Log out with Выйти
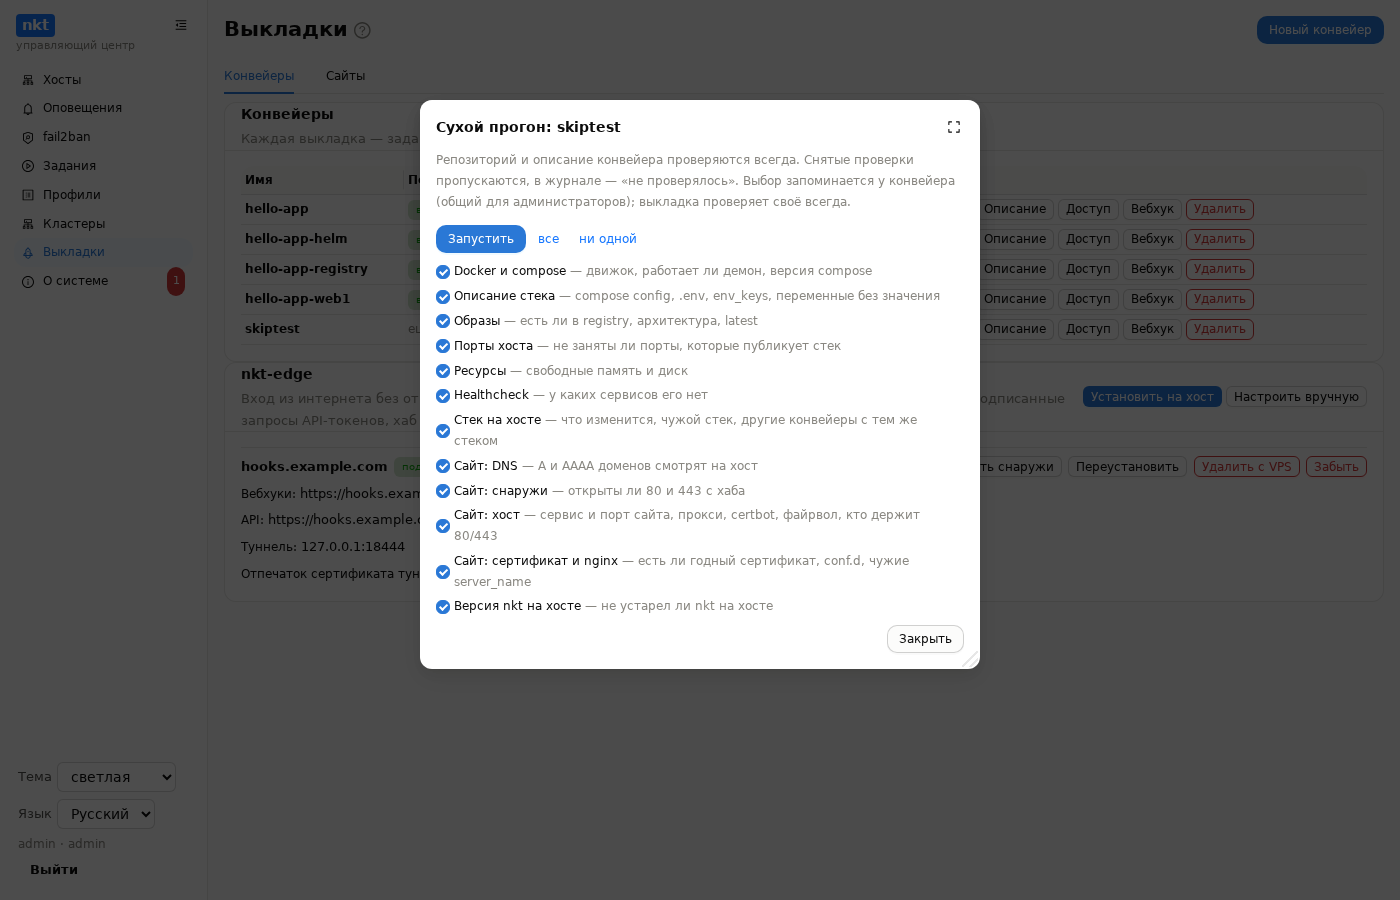Image resolution: width=1400 pixels, height=900 pixels. [54, 870]
